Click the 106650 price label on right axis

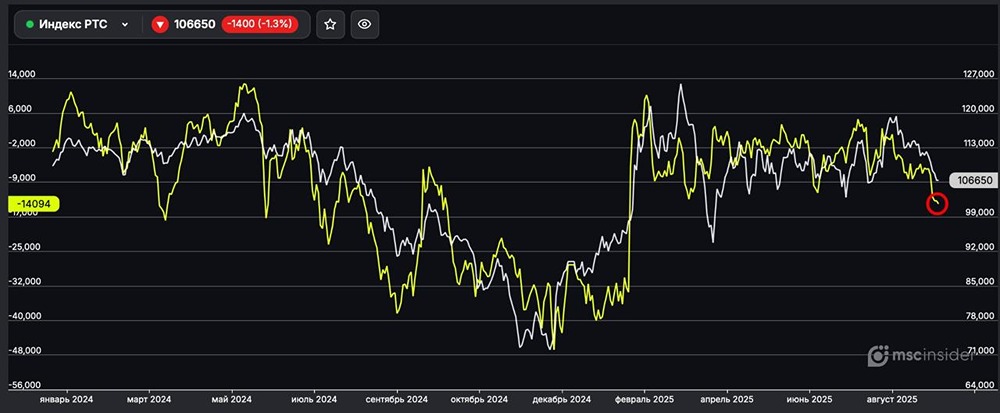click(973, 181)
